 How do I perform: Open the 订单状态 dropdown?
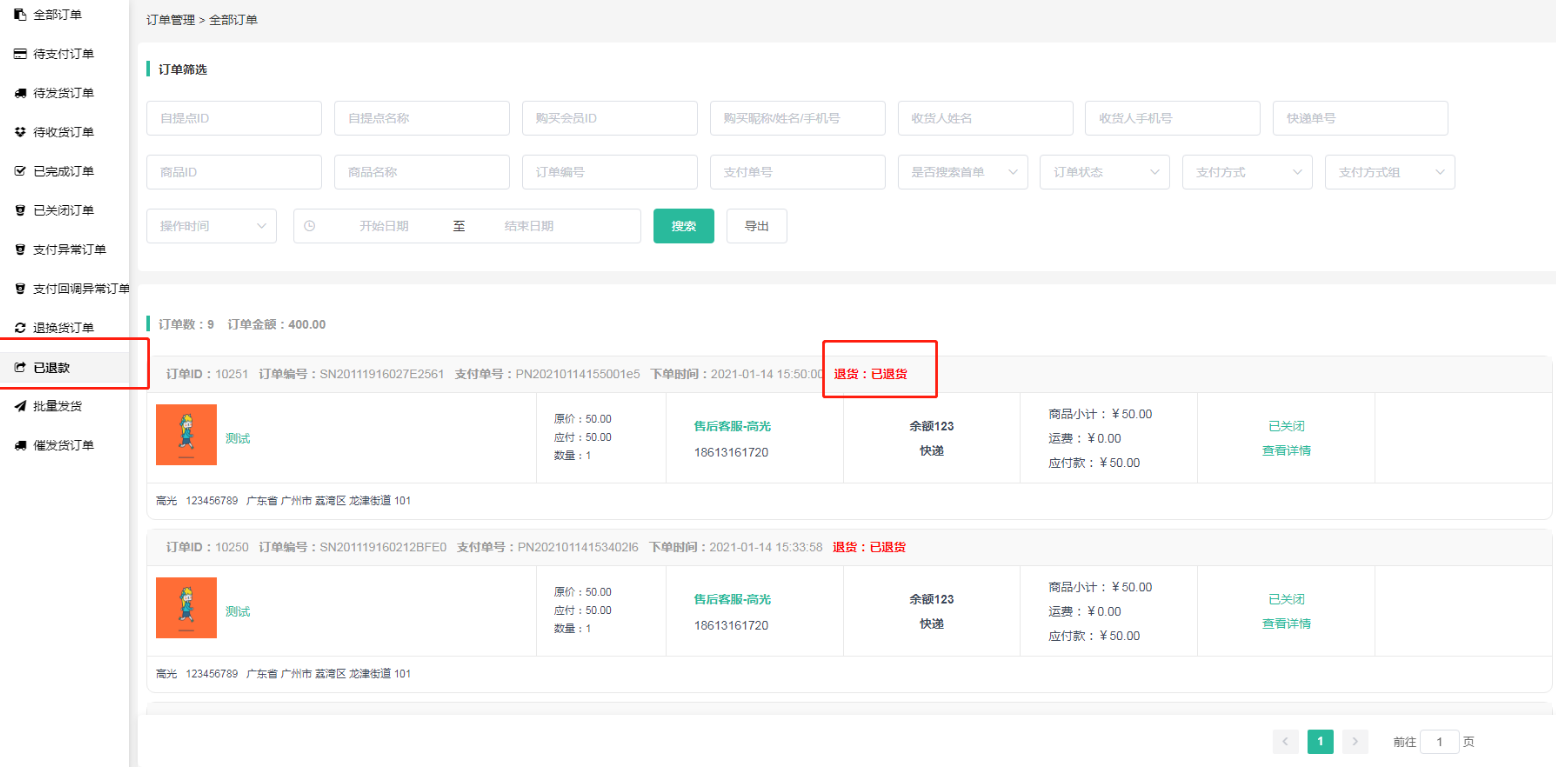(1104, 172)
